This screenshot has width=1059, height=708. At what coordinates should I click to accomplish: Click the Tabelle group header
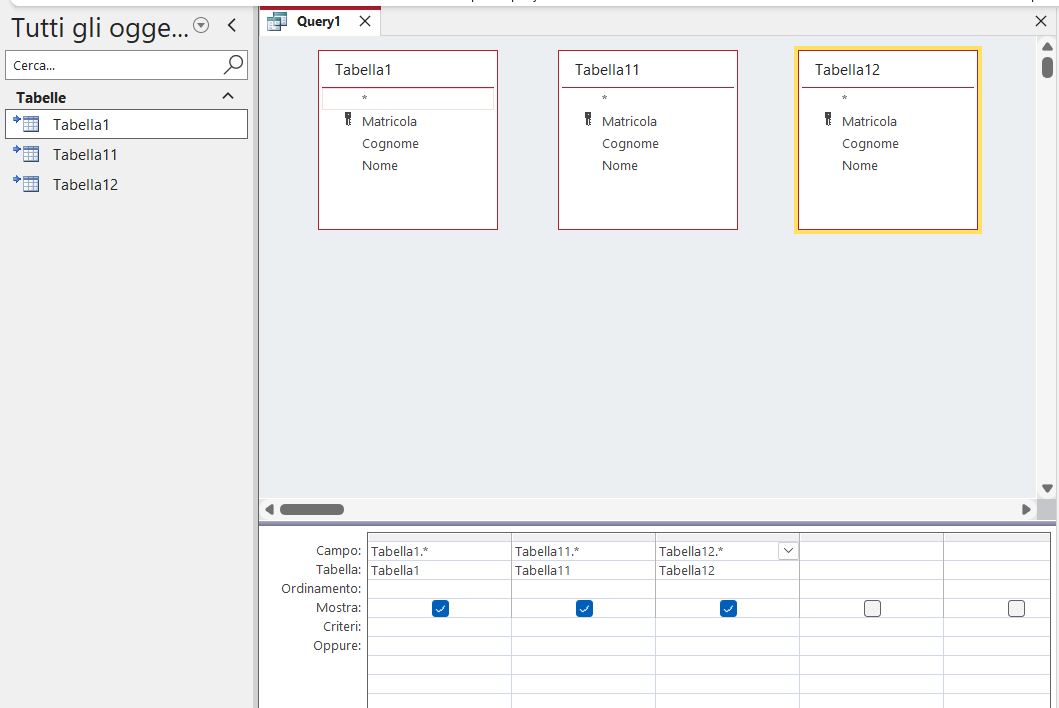(126, 97)
